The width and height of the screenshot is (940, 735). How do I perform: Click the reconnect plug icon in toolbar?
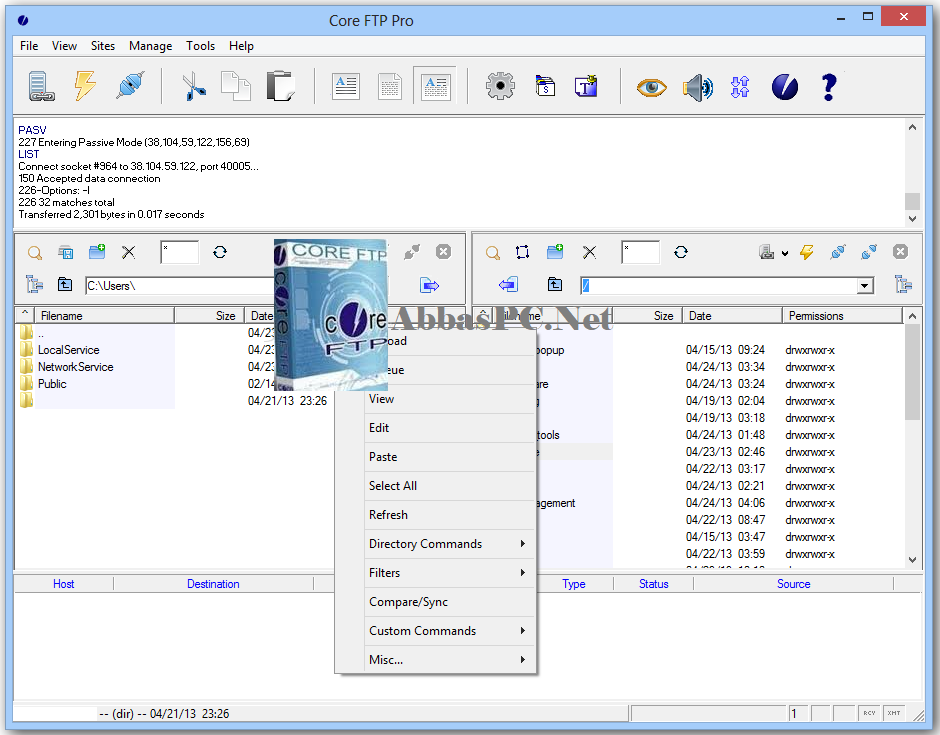131,86
